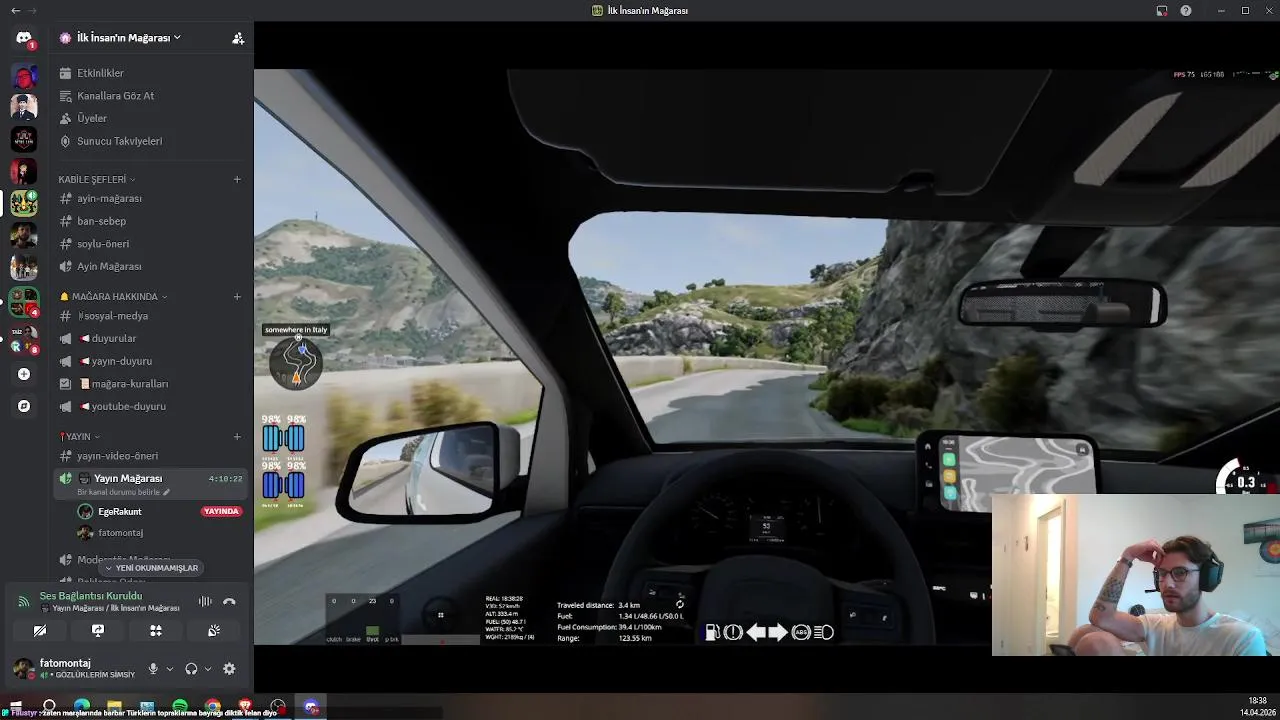Image resolution: width=1280 pixels, height=720 pixels.
Task: Open Sunucu Takviyeleri boosts item
Action: pos(152,141)
